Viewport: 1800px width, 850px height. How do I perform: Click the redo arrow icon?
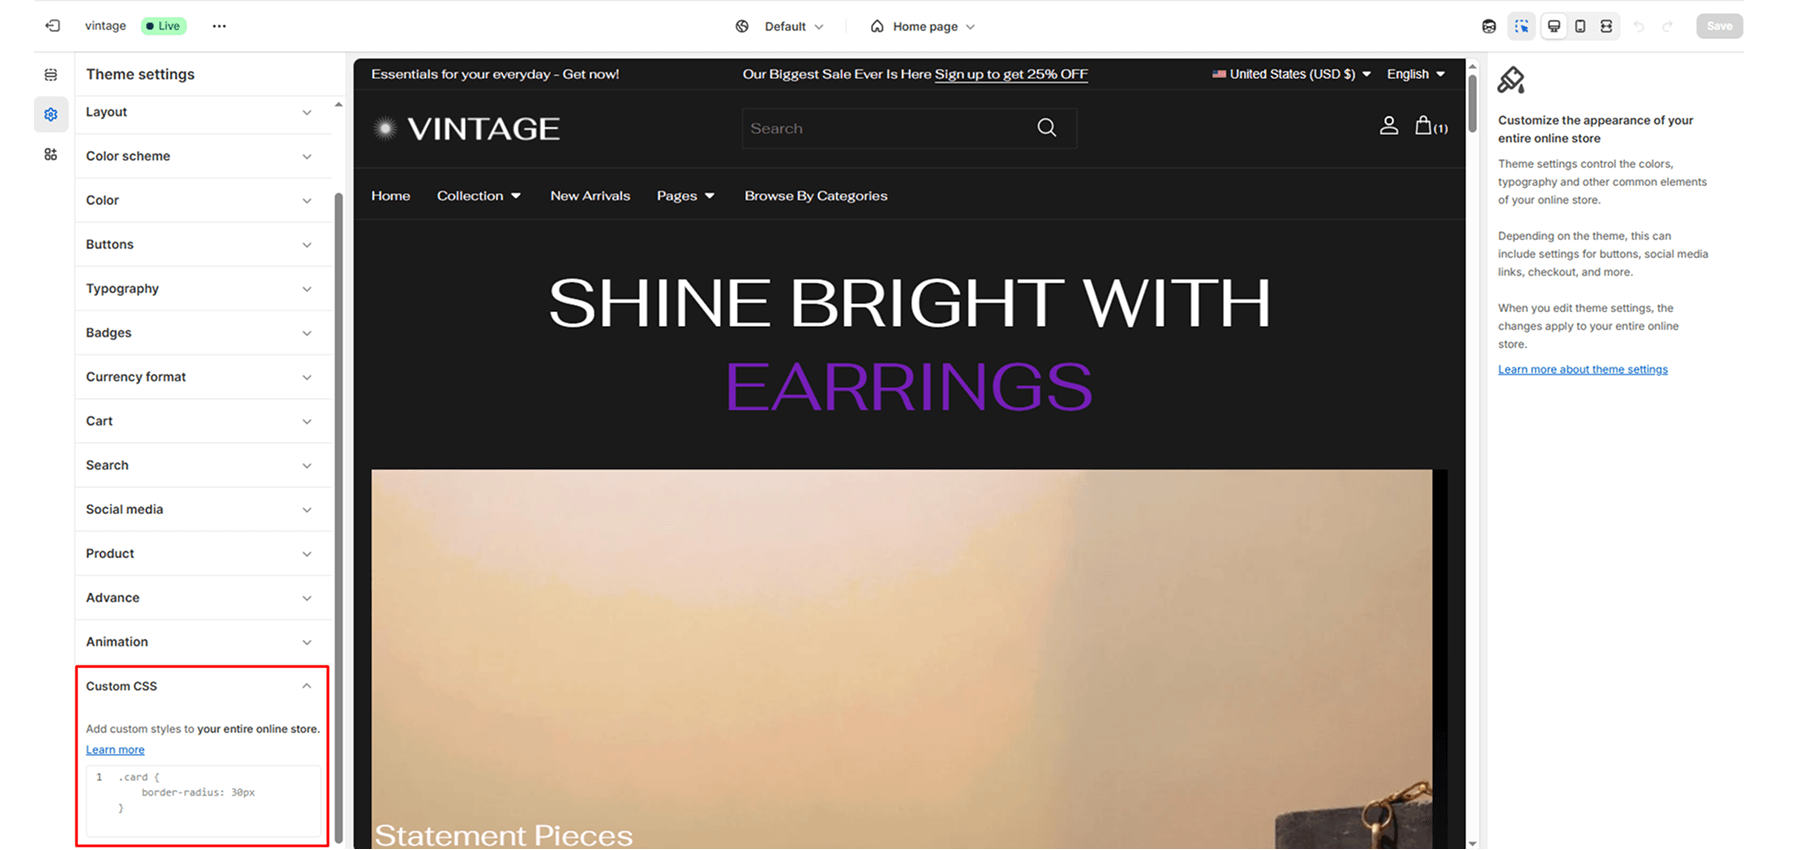pyautogui.click(x=1667, y=27)
